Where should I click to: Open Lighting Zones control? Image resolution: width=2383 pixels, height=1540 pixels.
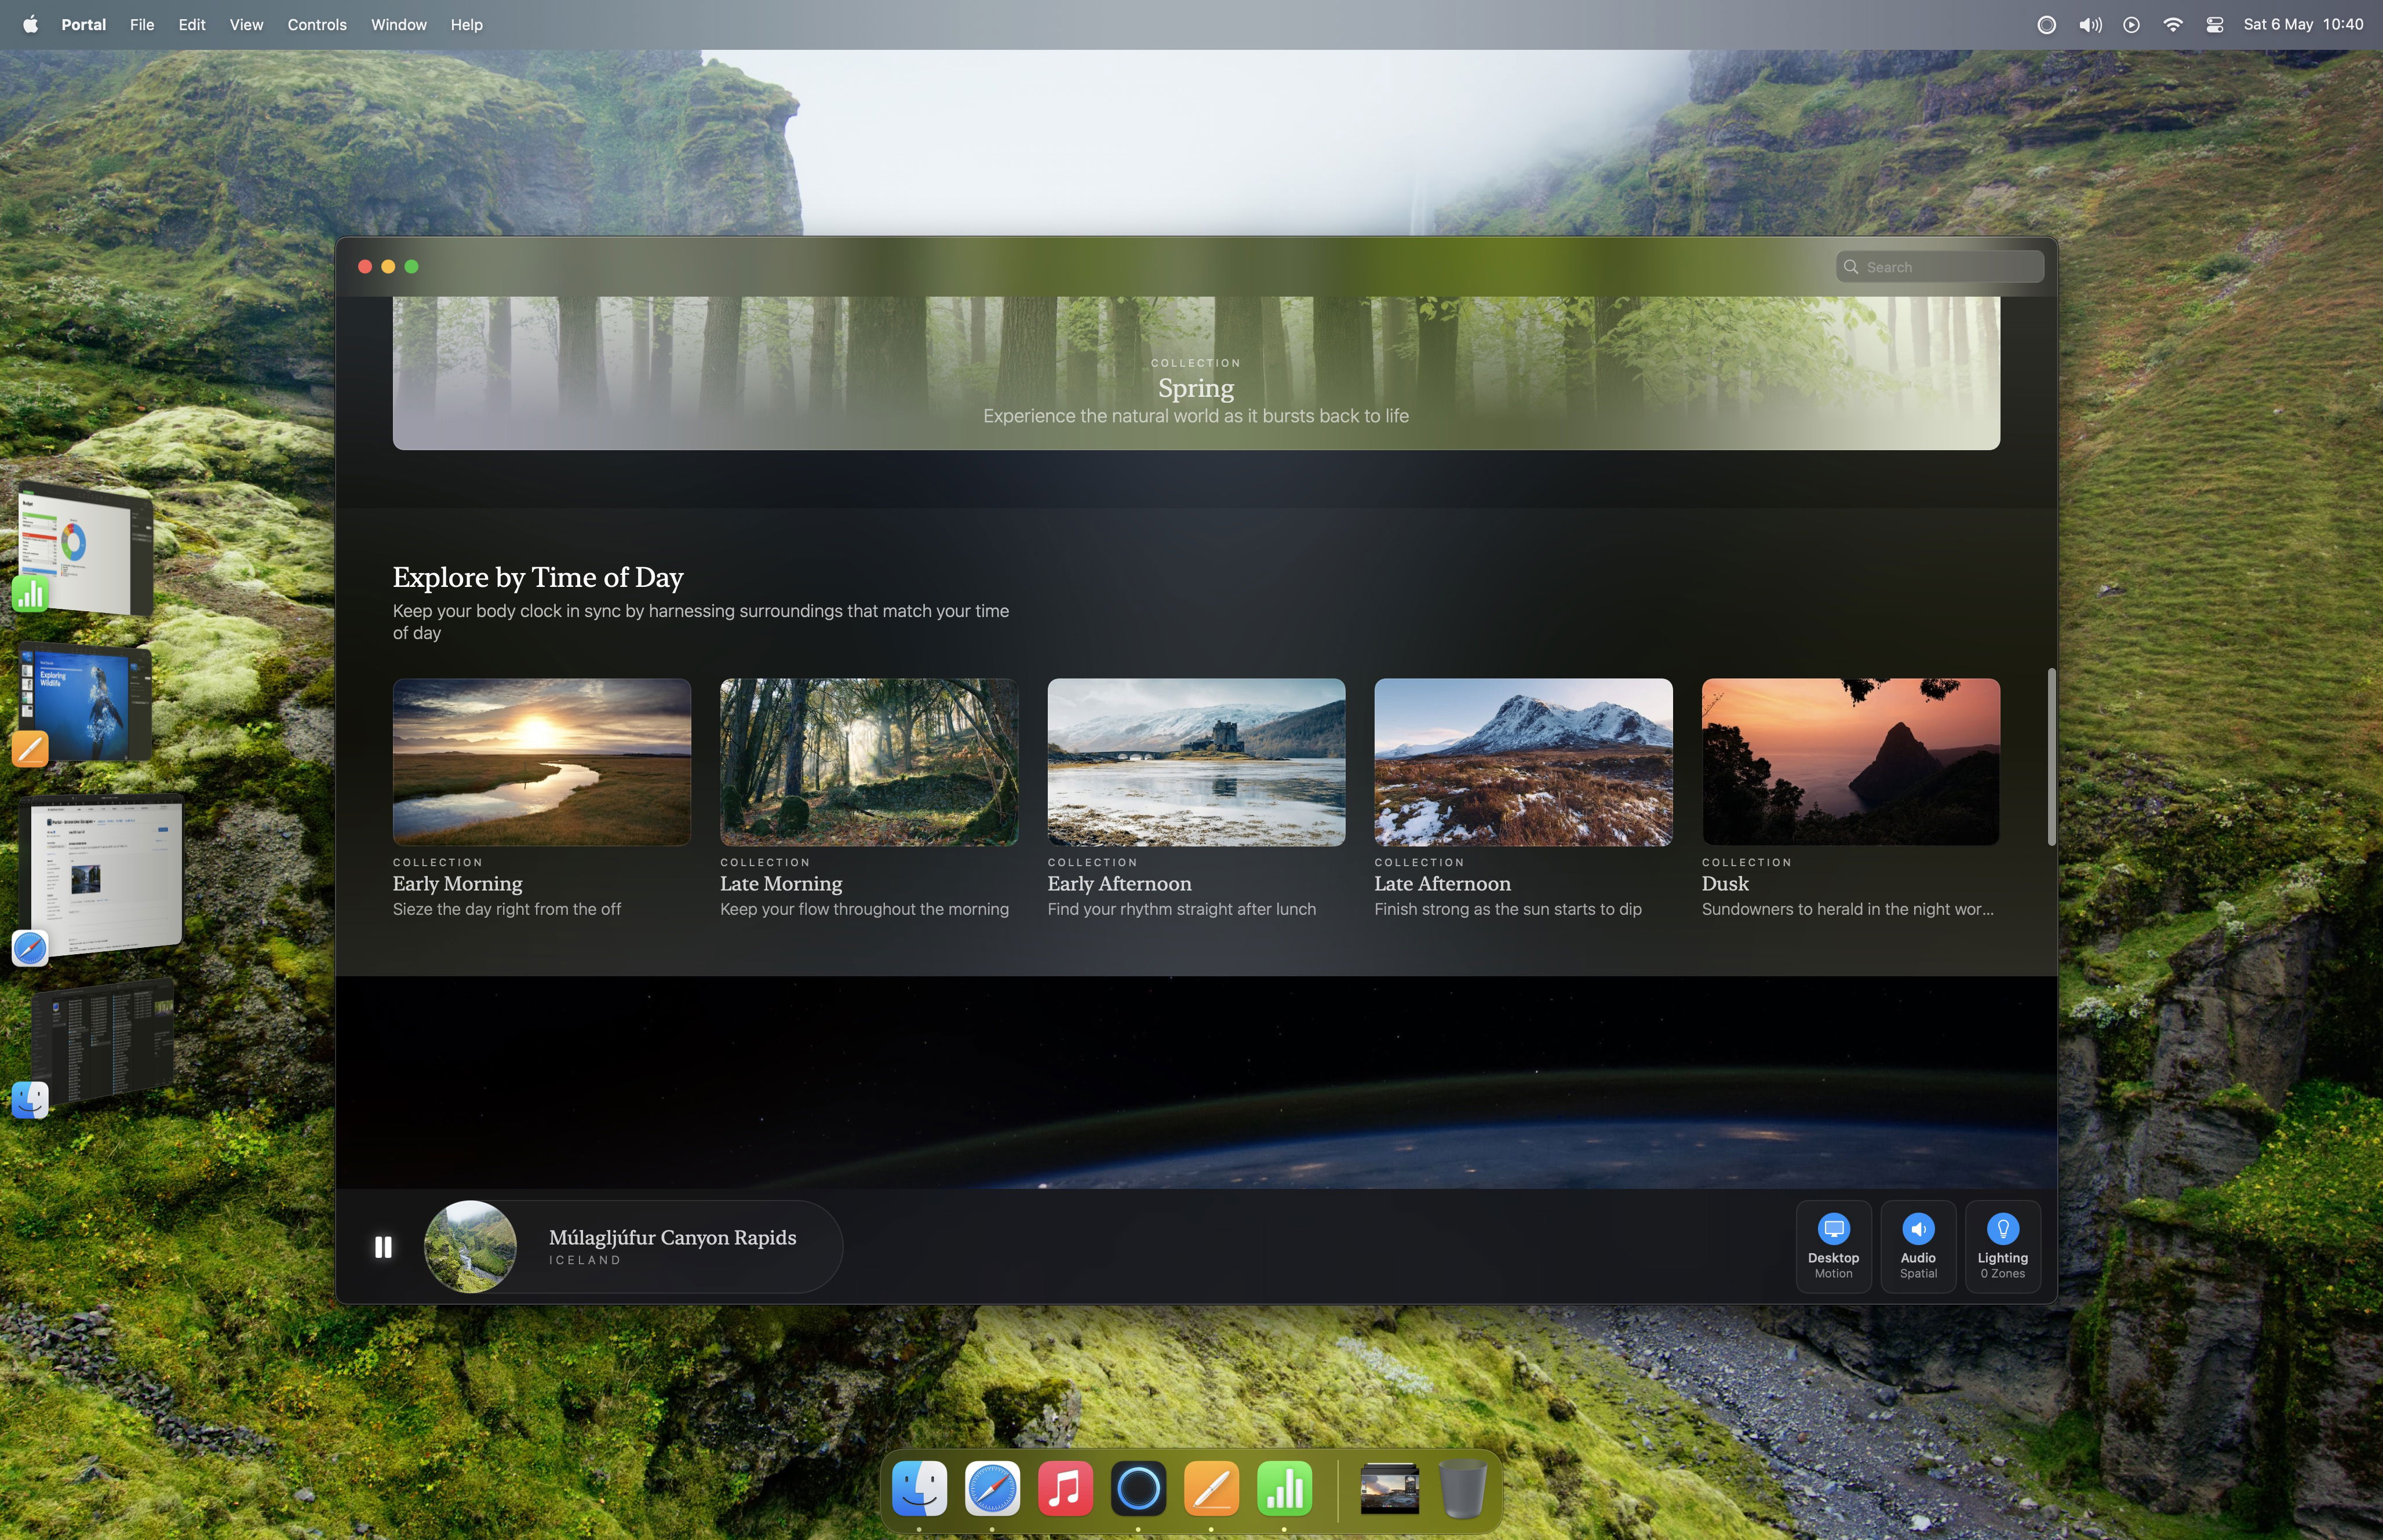click(2002, 1246)
